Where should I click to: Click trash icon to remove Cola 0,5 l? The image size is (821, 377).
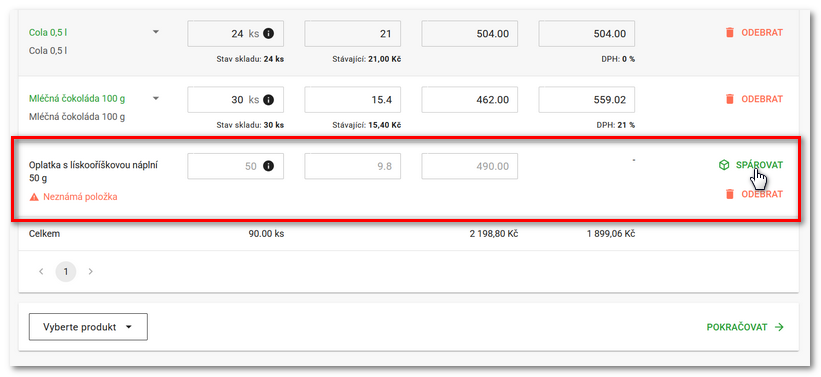click(x=729, y=32)
